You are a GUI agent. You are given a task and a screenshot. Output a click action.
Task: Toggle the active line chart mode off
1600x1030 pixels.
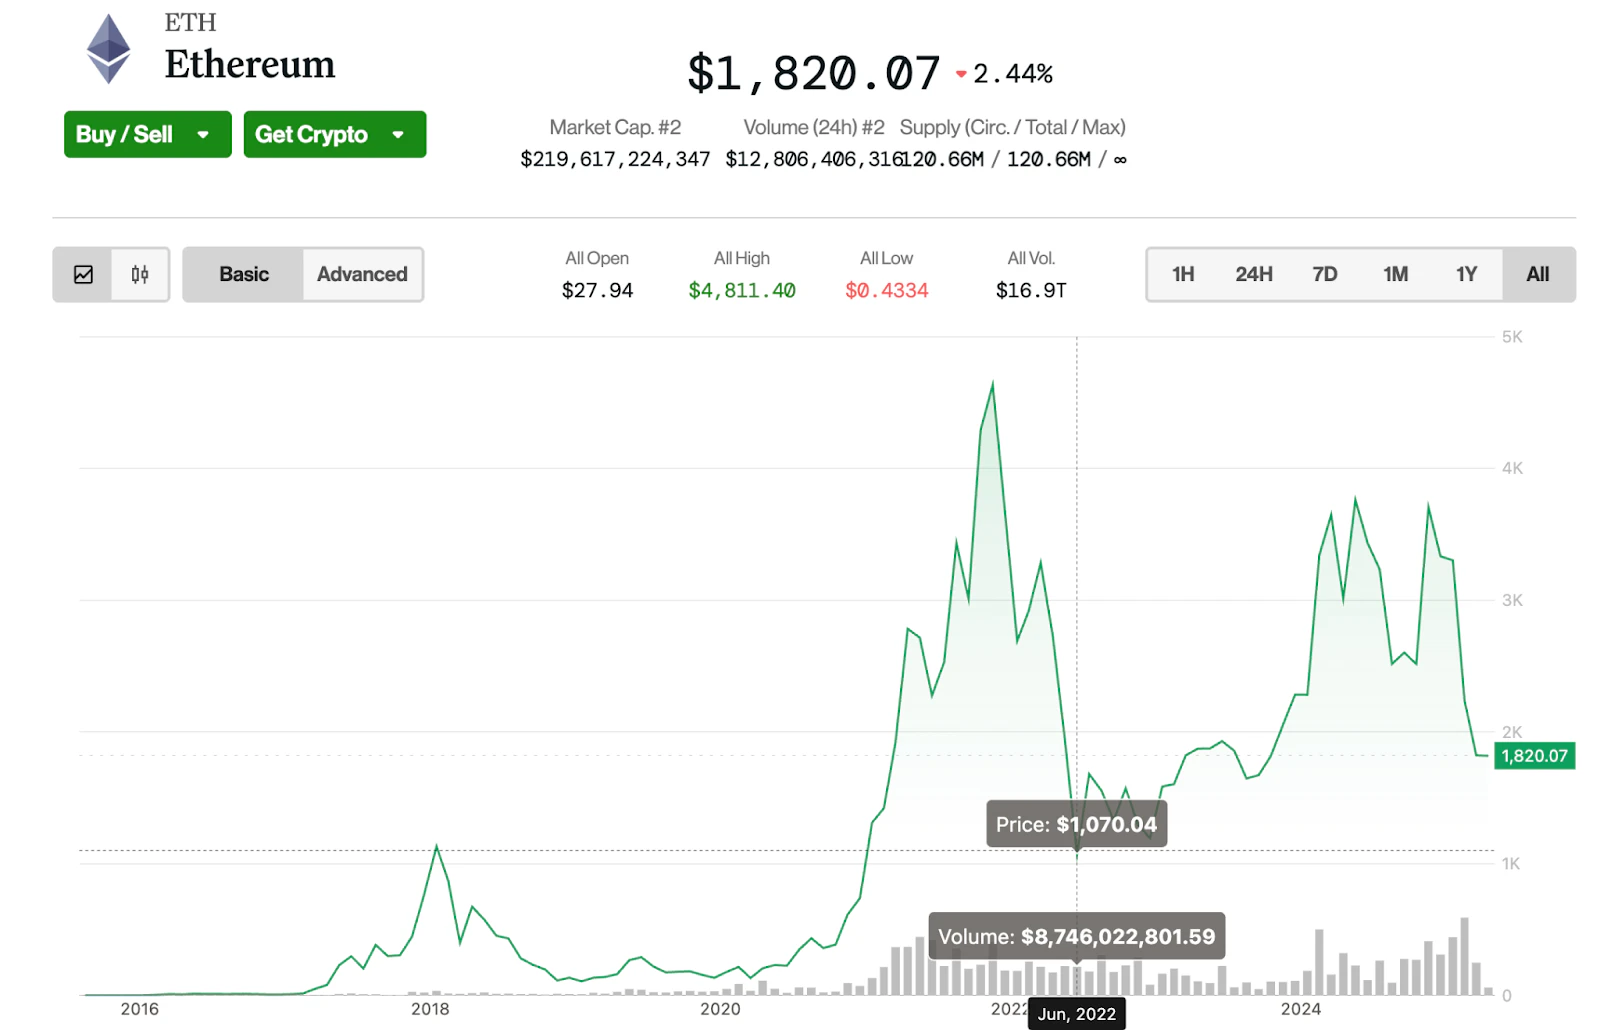pyautogui.click(x=85, y=274)
